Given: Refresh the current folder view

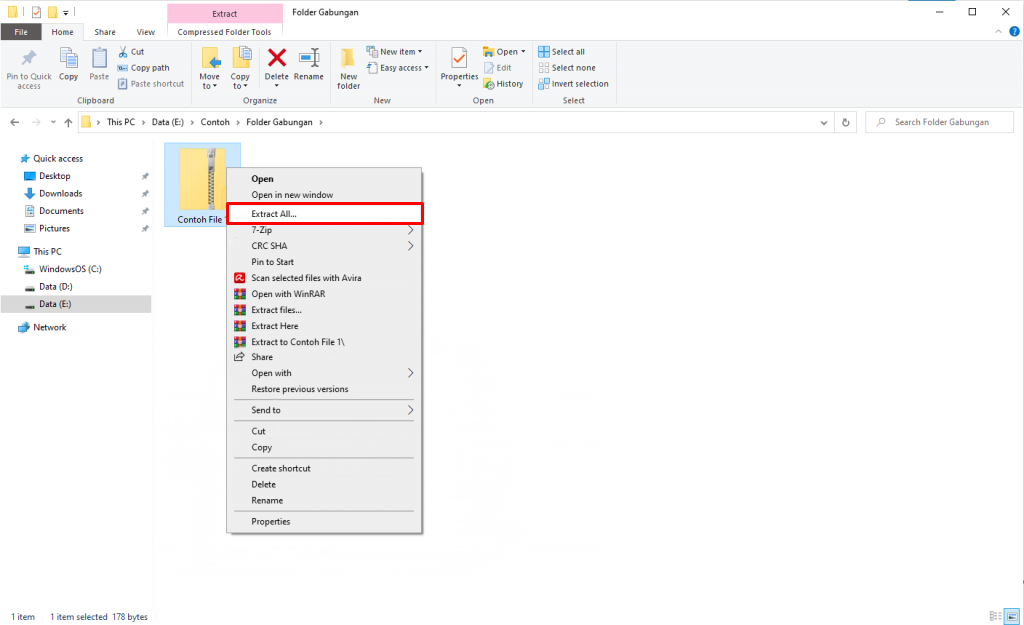Looking at the screenshot, I should [x=847, y=121].
